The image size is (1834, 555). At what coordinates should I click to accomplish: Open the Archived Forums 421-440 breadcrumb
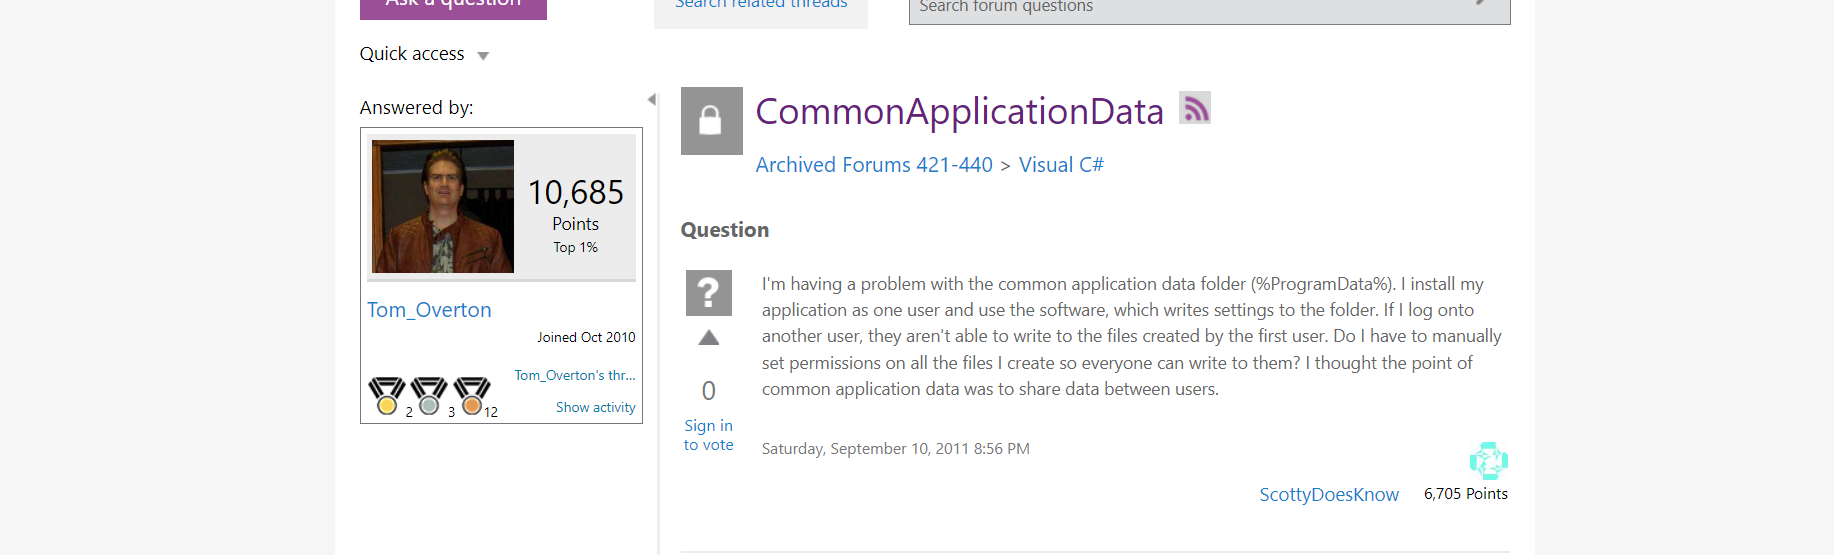(874, 165)
